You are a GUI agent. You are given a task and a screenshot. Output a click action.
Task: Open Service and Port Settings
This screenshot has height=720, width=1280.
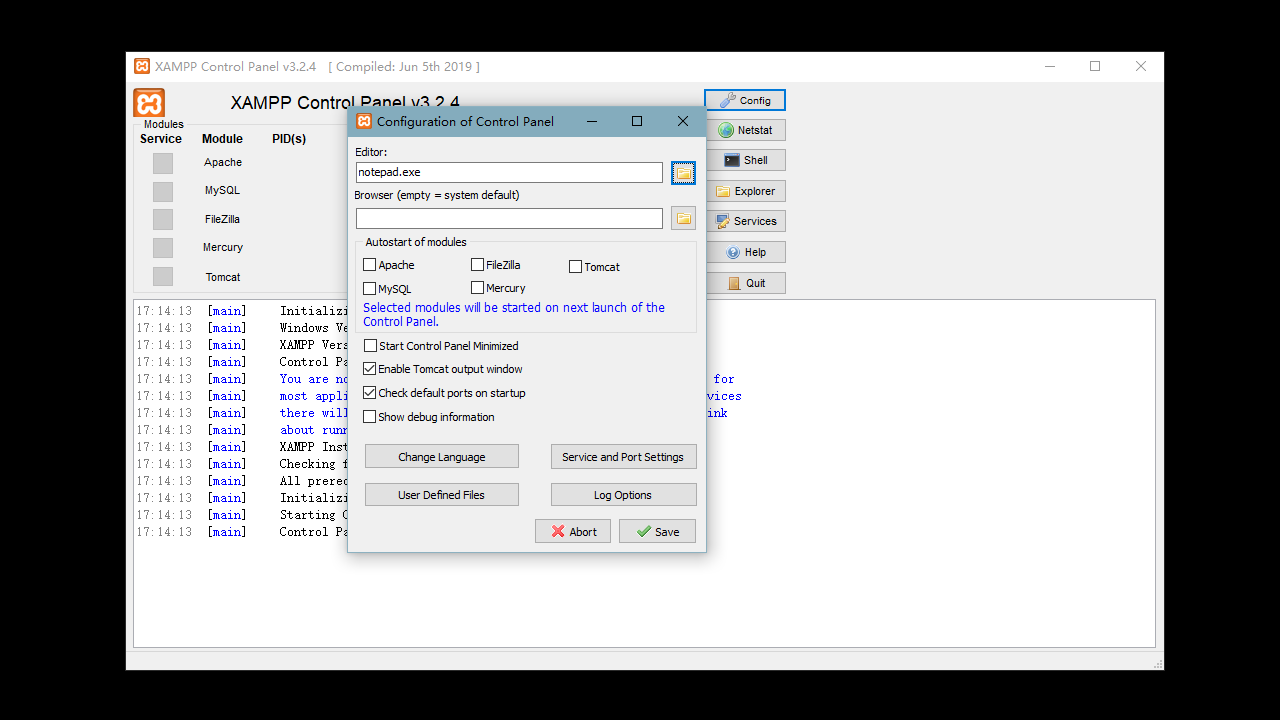point(623,457)
